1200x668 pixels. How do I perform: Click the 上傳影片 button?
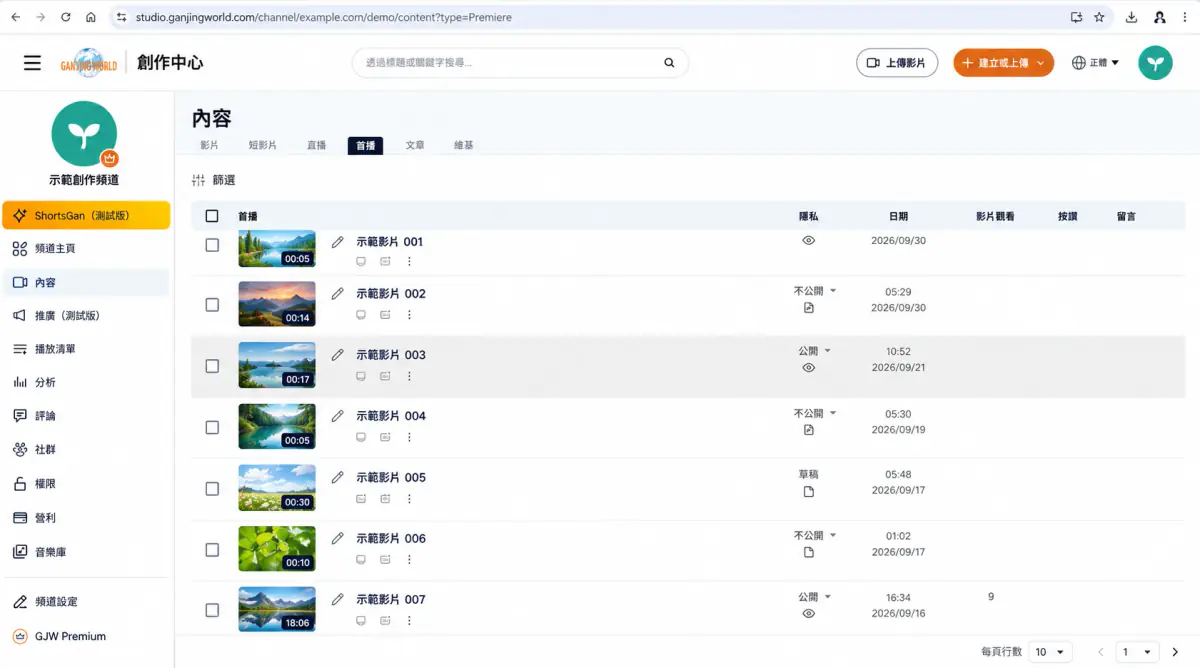(x=897, y=63)
